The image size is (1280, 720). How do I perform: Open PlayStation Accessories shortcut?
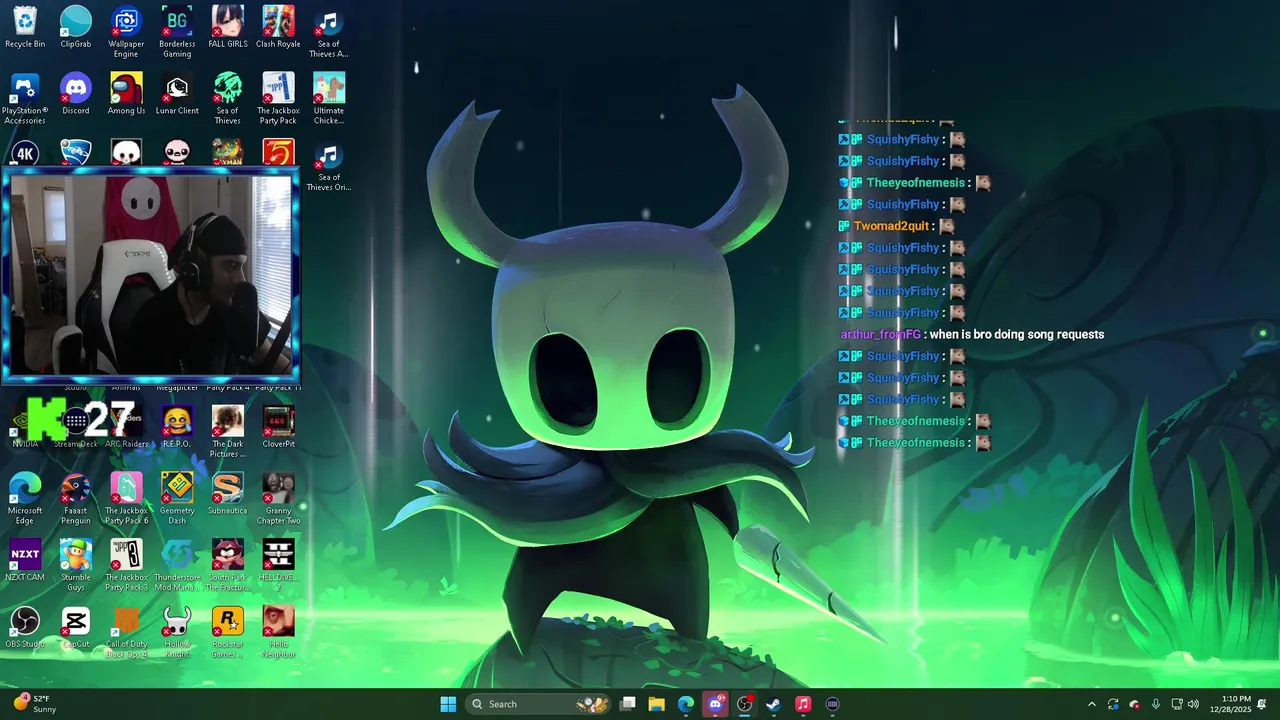tap(25, 99)
